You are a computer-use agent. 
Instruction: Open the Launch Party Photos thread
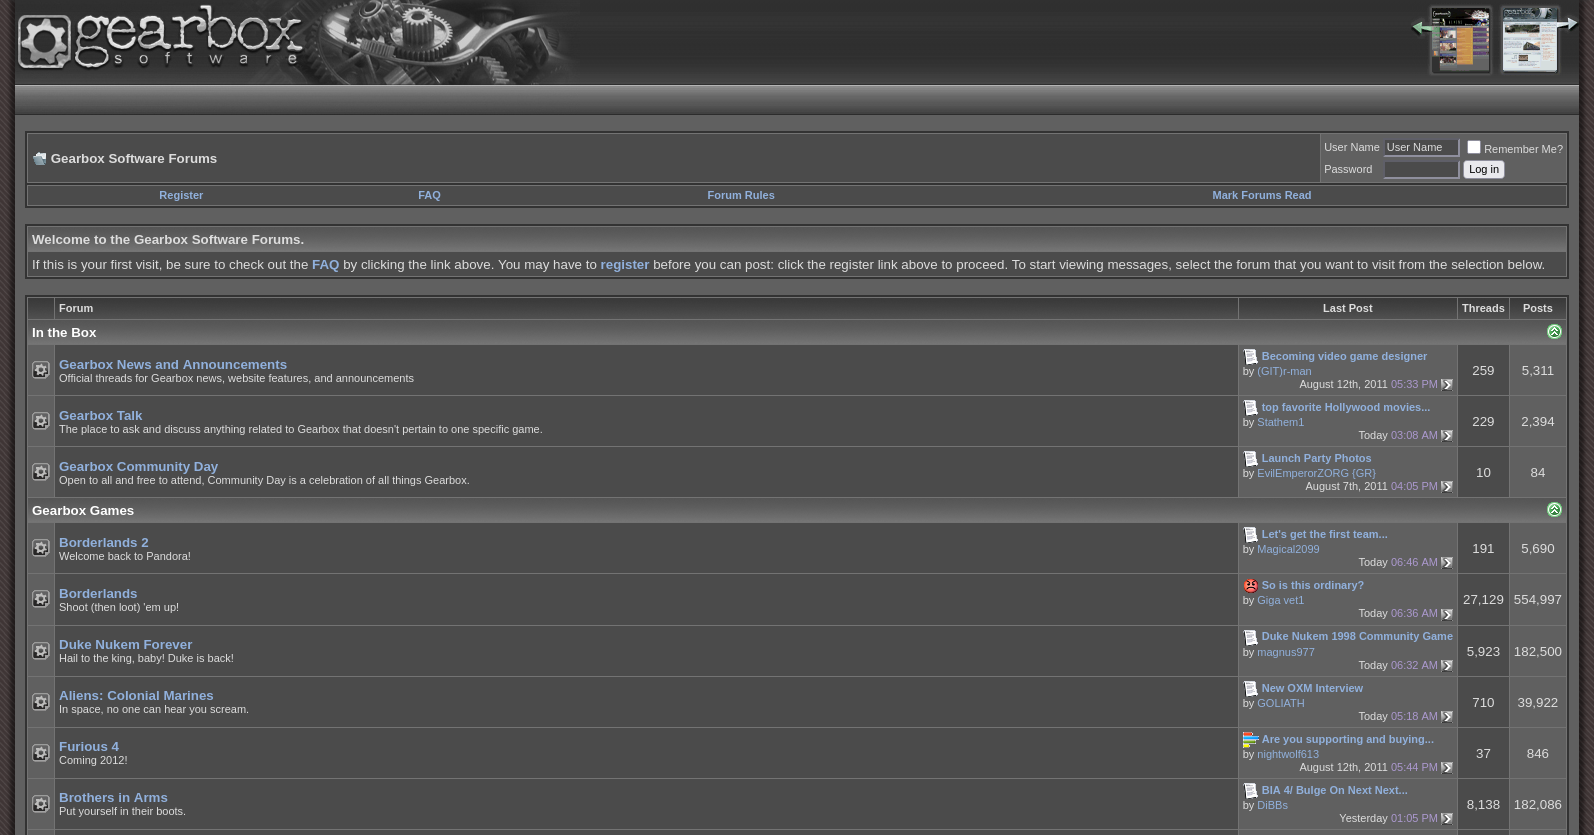[1316, 458]
